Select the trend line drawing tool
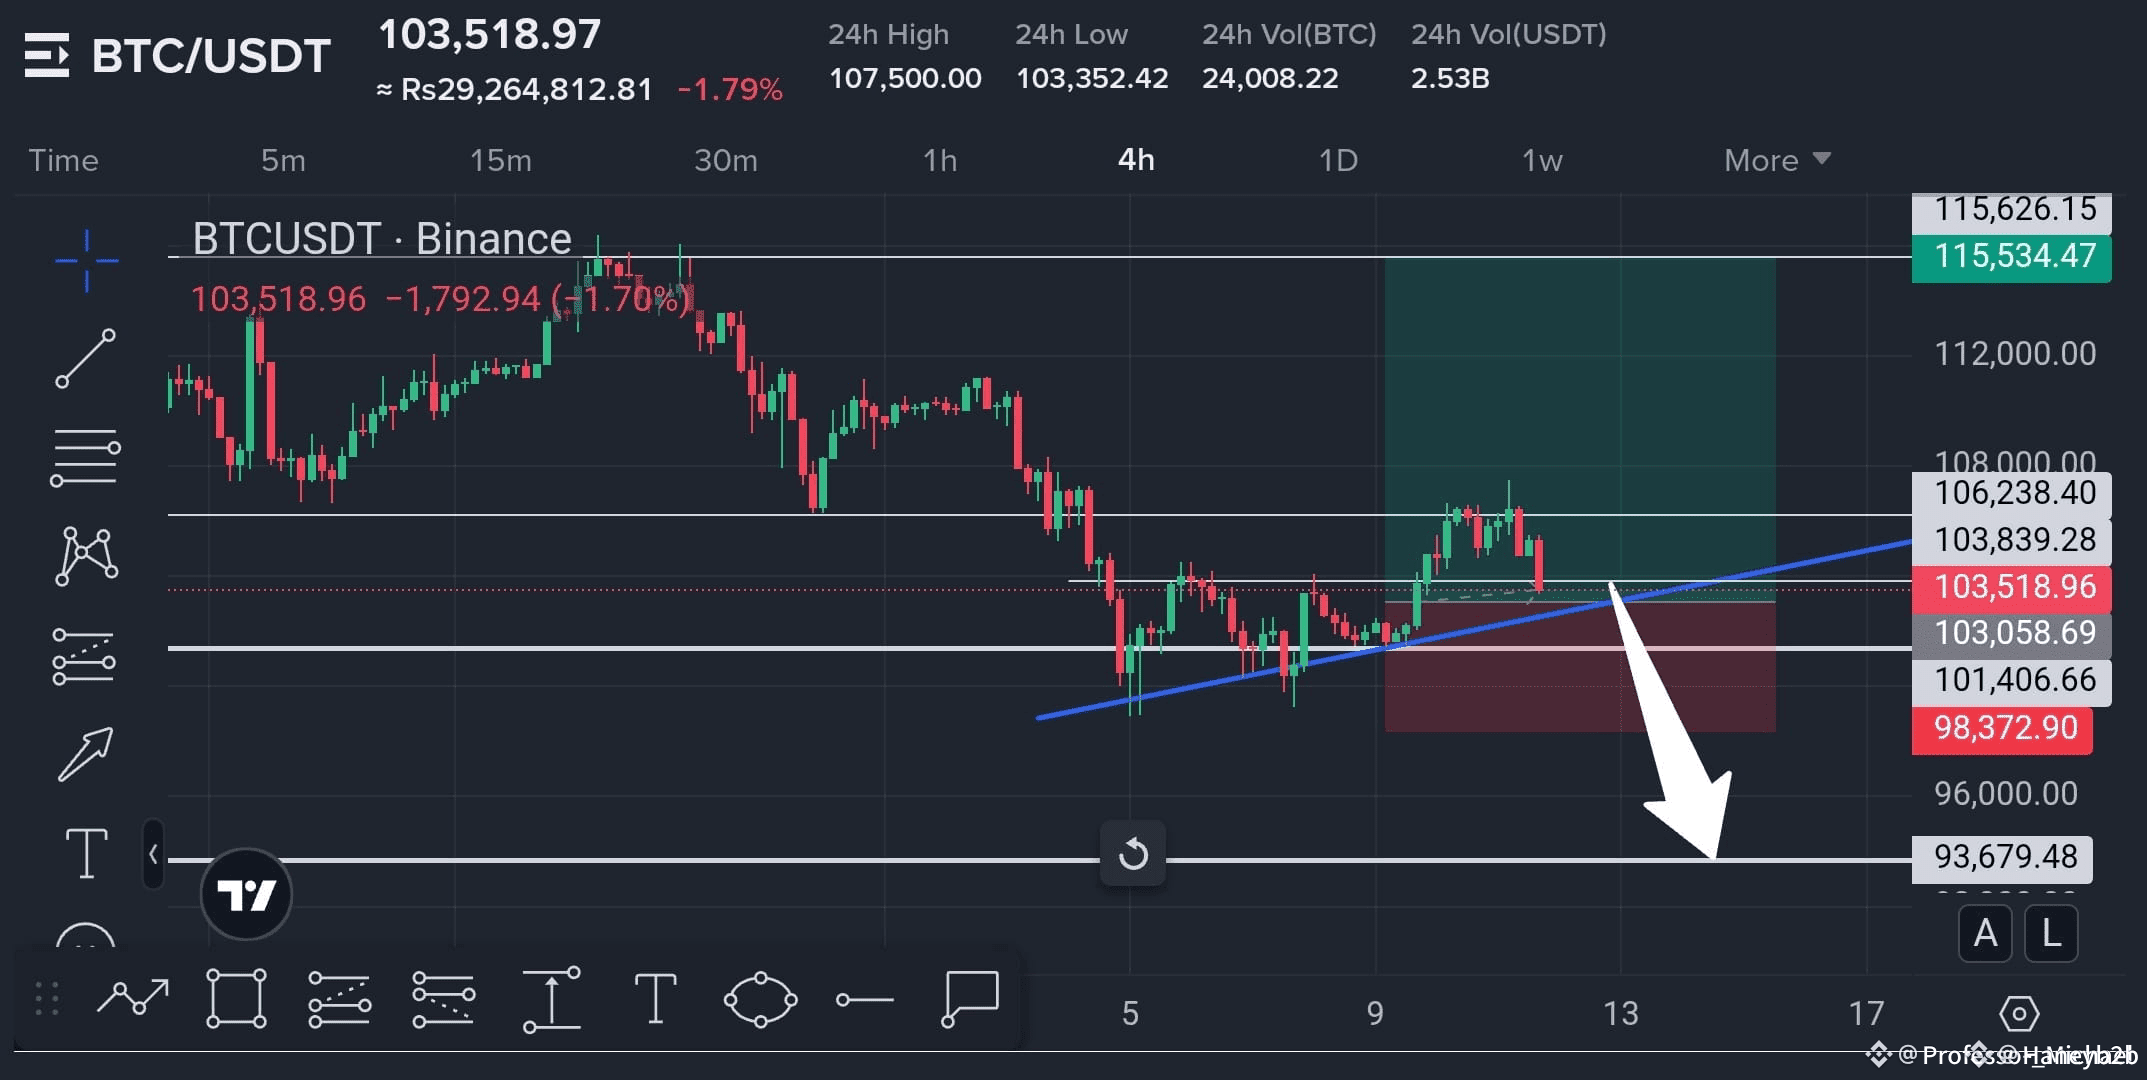This screenshot has width=2147, height=1080. tap(86, 358)
